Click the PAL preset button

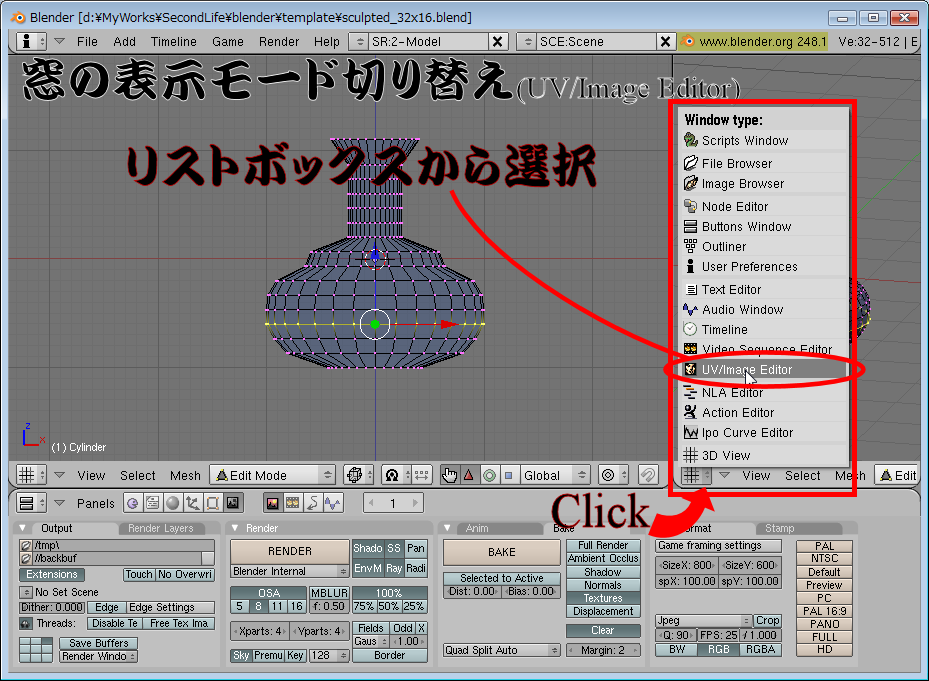[824, 546]
